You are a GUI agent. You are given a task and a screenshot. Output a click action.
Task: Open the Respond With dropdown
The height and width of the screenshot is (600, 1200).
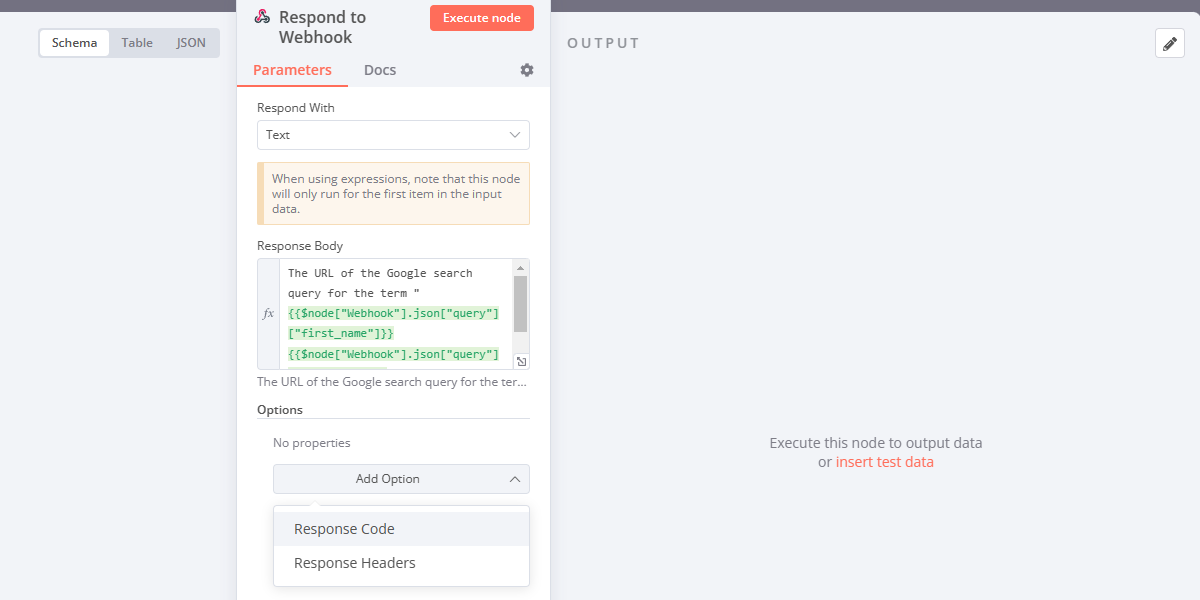pos(393,135)
